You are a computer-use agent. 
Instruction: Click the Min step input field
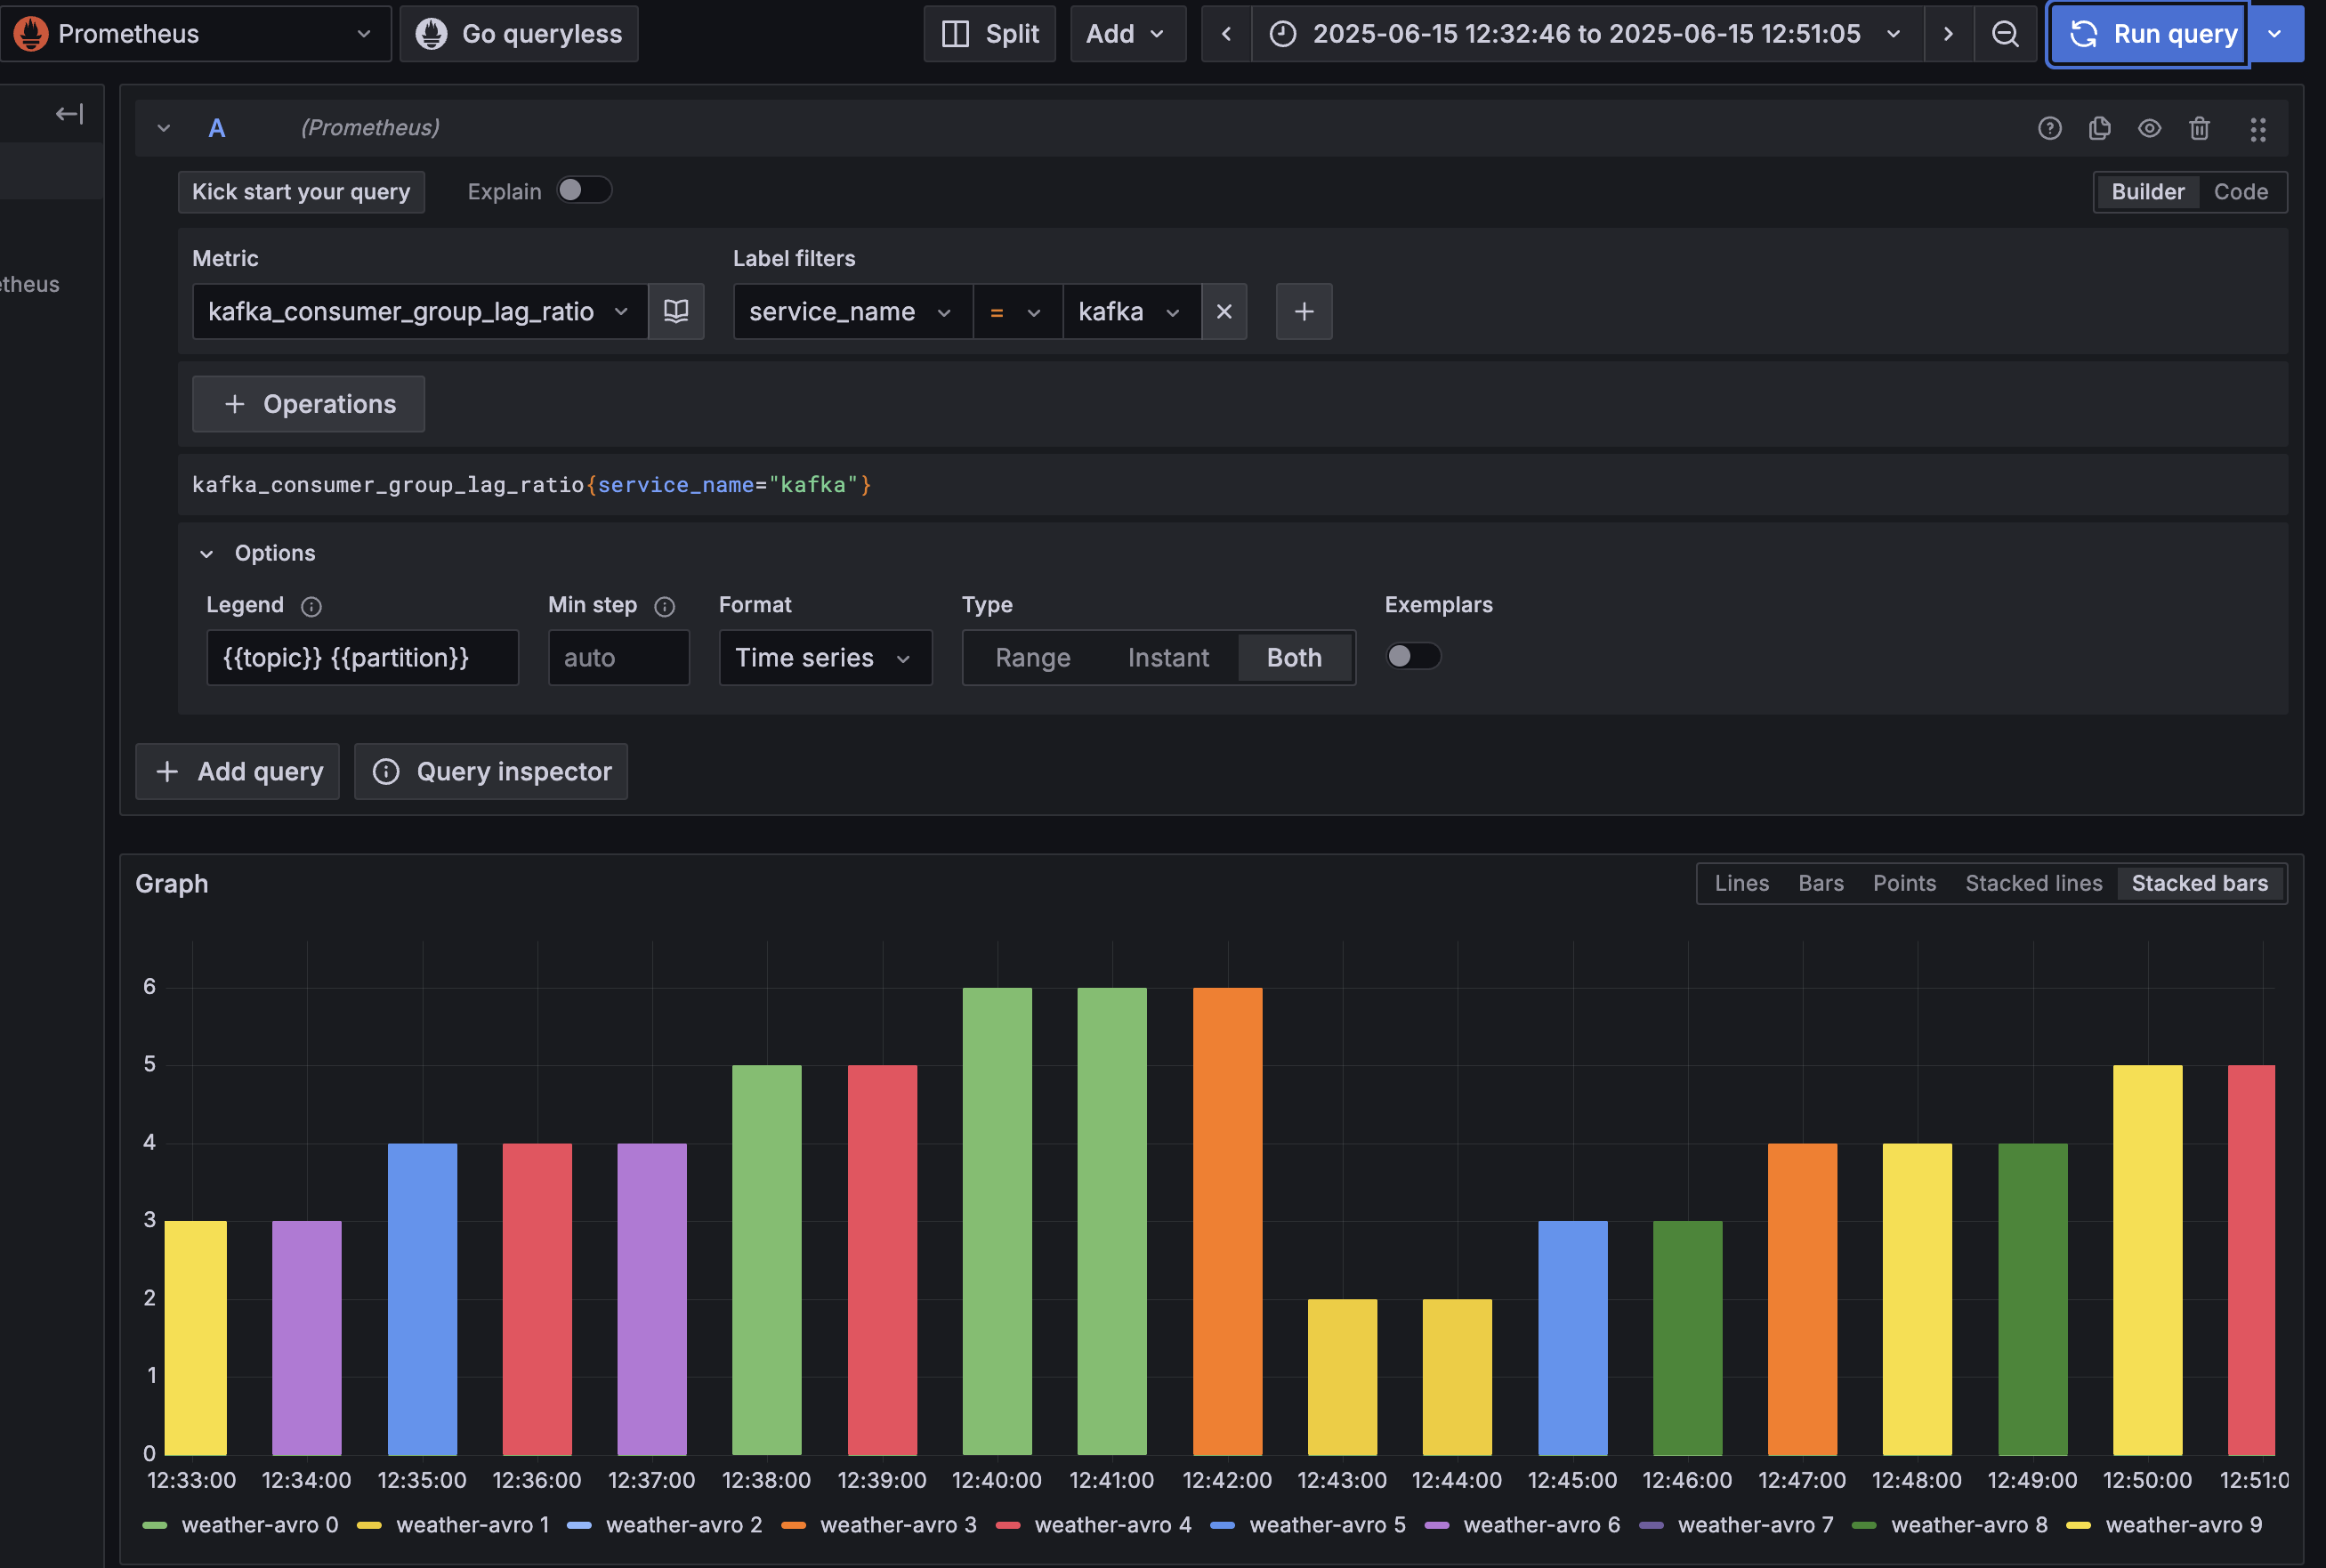click(x=618, y=658)
